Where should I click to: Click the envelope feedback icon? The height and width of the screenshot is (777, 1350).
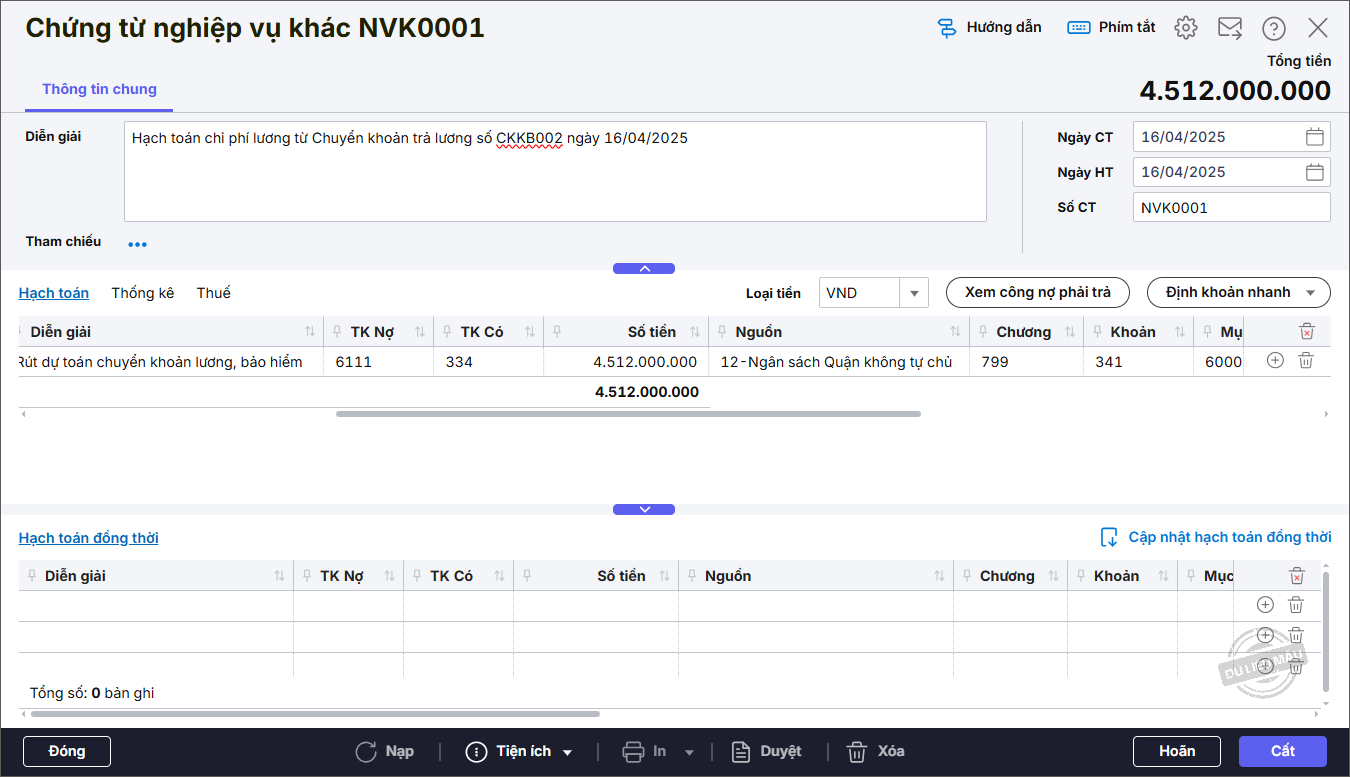point(1230,28)
